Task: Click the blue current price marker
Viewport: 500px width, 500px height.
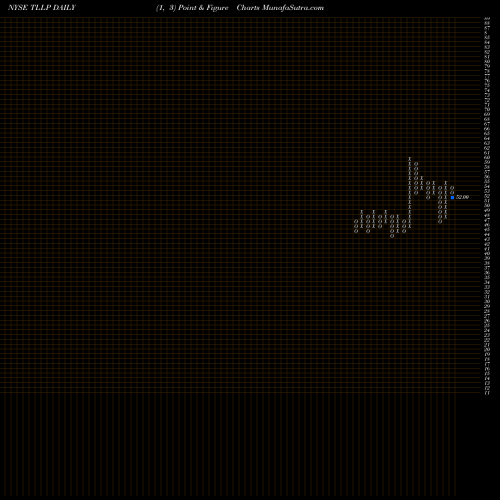Action: 452,197
